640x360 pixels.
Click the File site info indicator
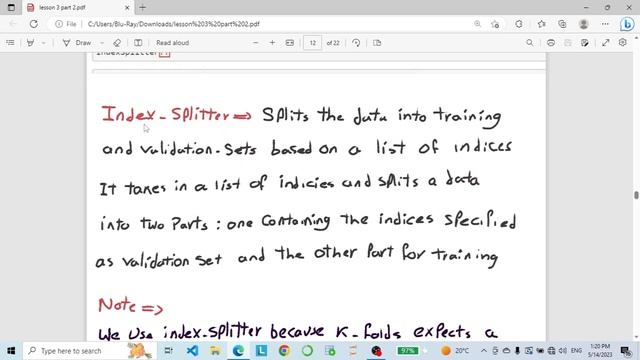click(66, 24)
